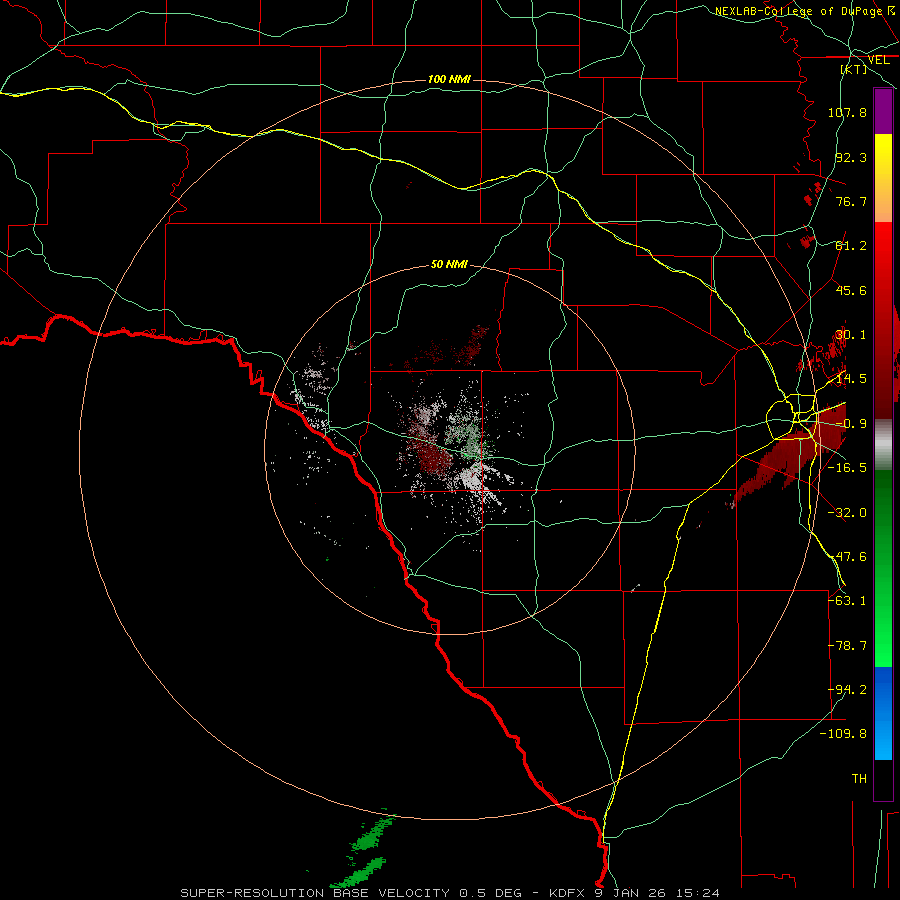Select the 61.2 legend value
Screen dimensions: 900x900
pos(851,246)
